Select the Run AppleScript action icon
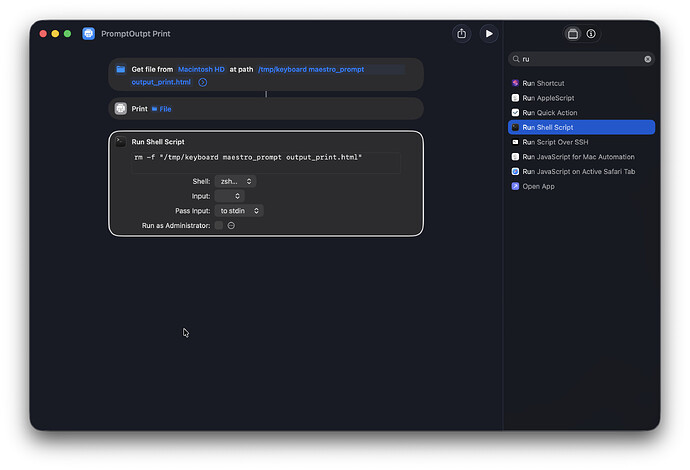Image resolution: width=690 pixels, height=470 pixels. coord(515,98)
